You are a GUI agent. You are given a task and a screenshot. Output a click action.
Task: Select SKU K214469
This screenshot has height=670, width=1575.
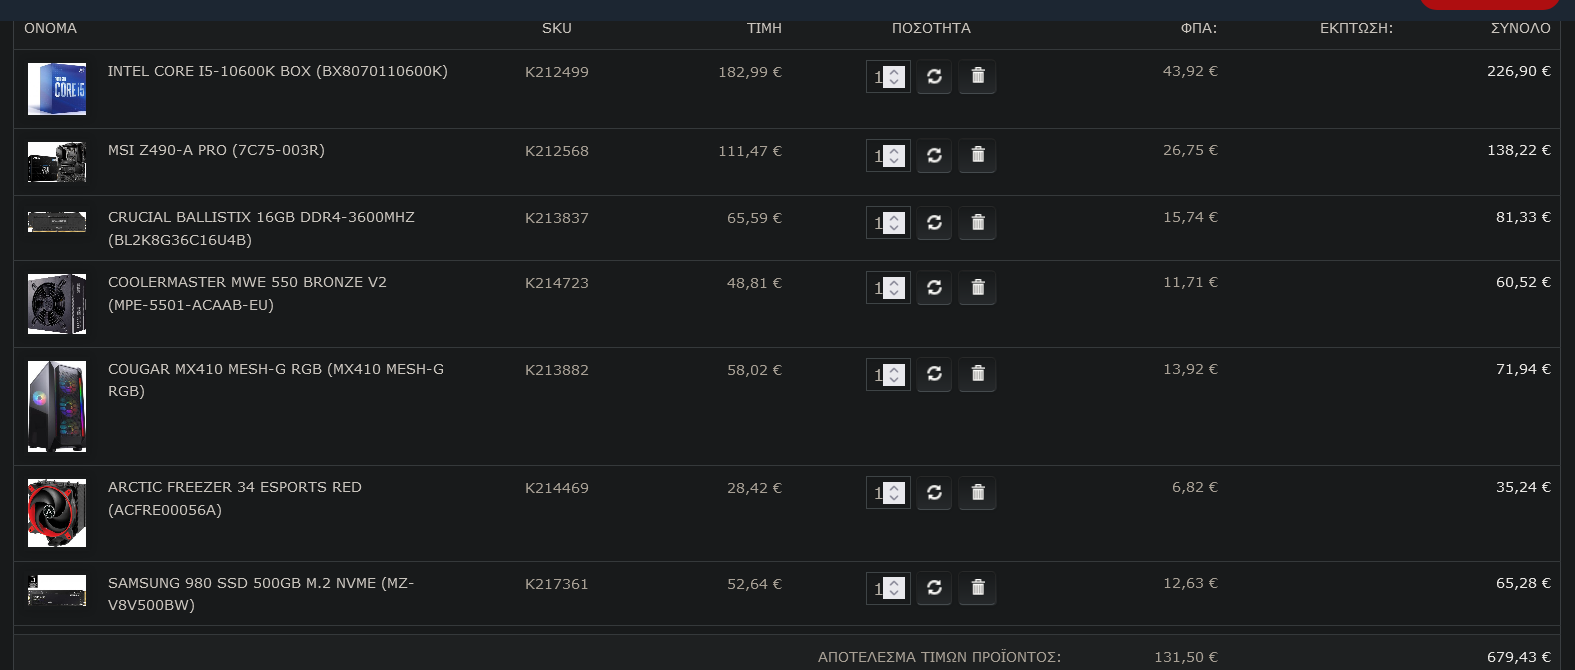(557, 488)
